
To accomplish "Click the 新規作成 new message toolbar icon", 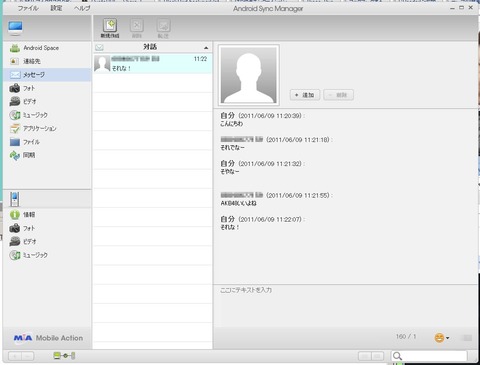I will click(x=110, y=28).
